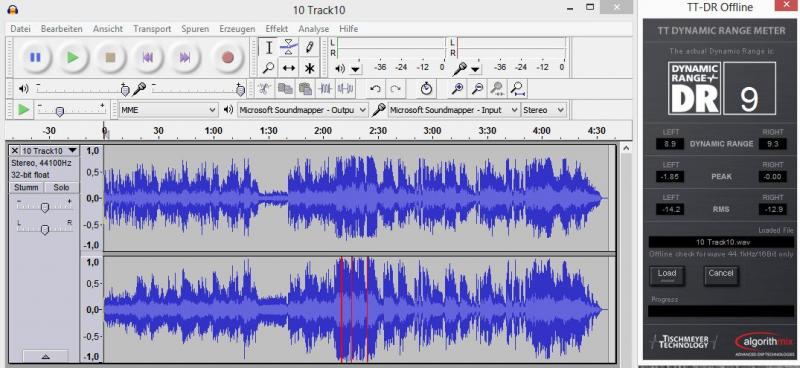Click the red Record button
Image resolution: width=800 pixels, height=368 pixels.
point(228,57)
